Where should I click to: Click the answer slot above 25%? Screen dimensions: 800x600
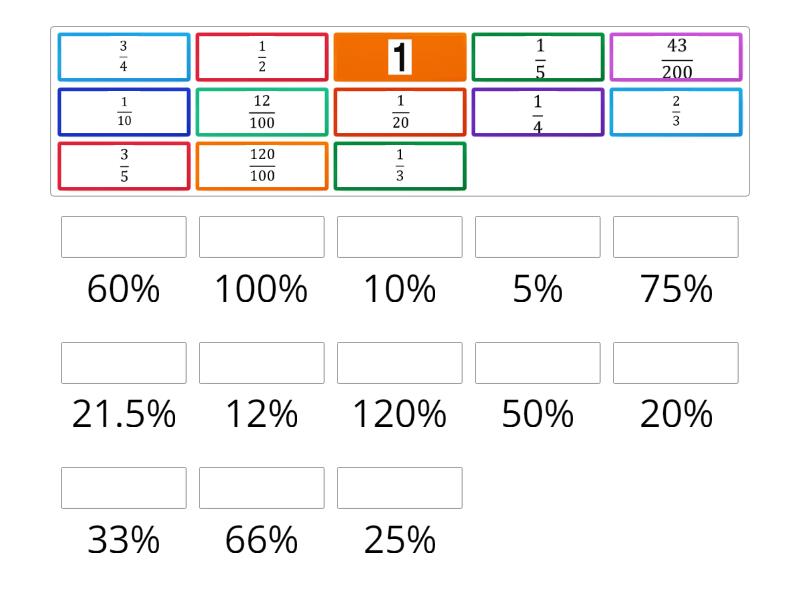pyautogui.click(x=400, y=489)
